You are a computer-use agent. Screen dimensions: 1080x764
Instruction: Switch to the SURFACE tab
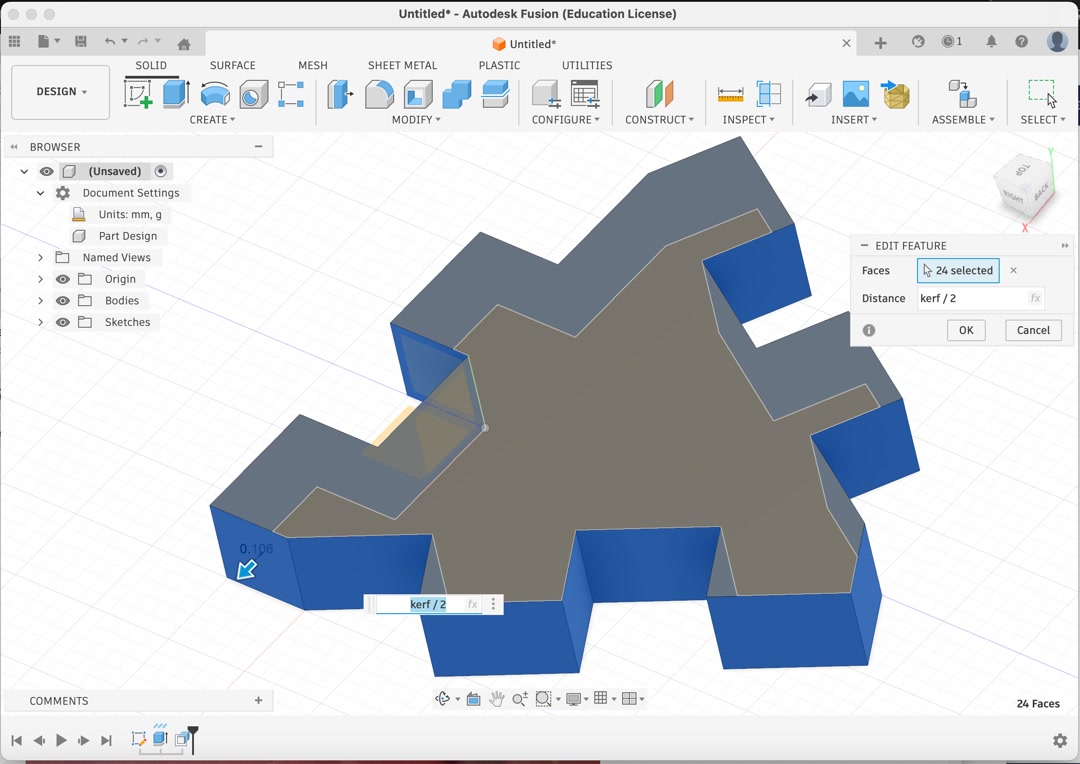pyautogui.click(x=232, y=65)
